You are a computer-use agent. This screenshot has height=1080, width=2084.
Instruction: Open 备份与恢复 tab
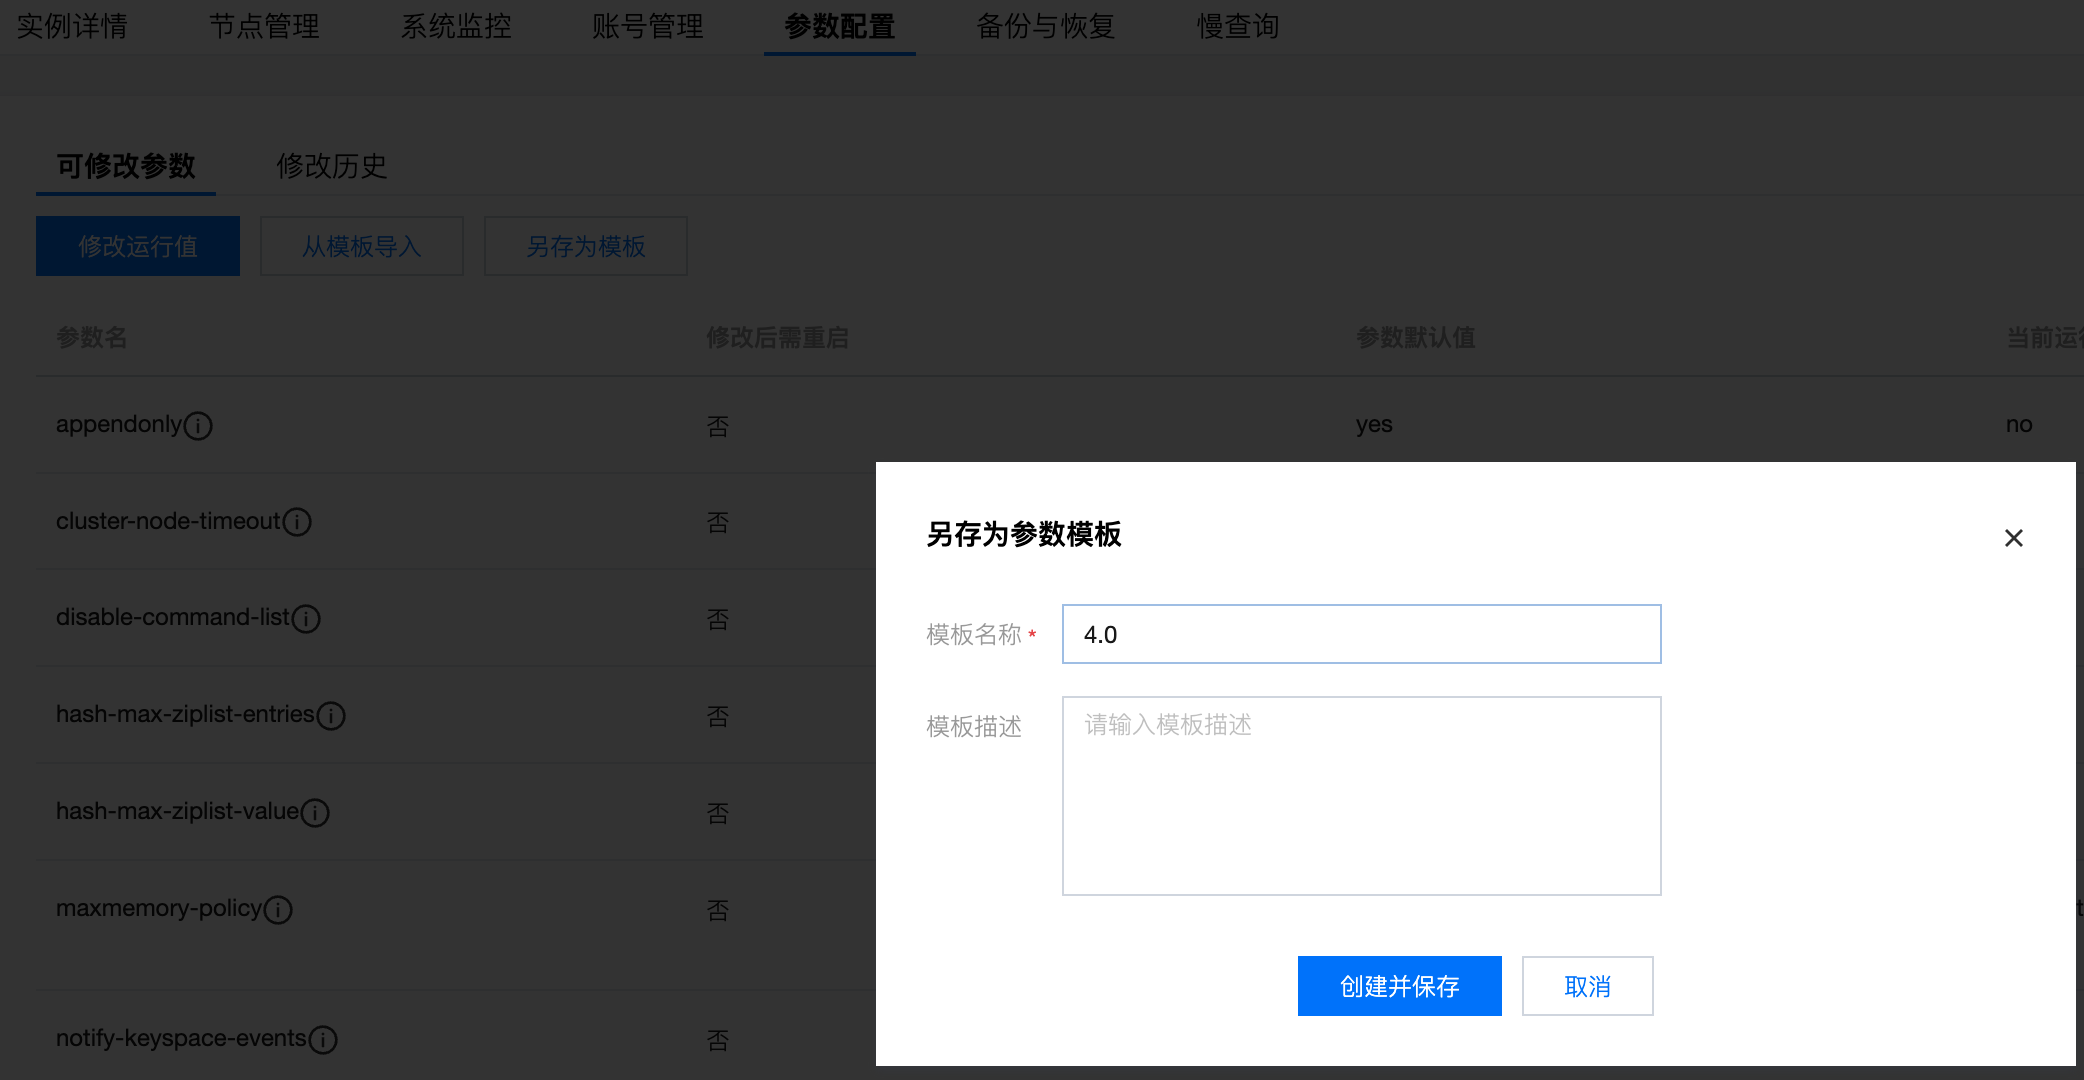click(1045, 26)
